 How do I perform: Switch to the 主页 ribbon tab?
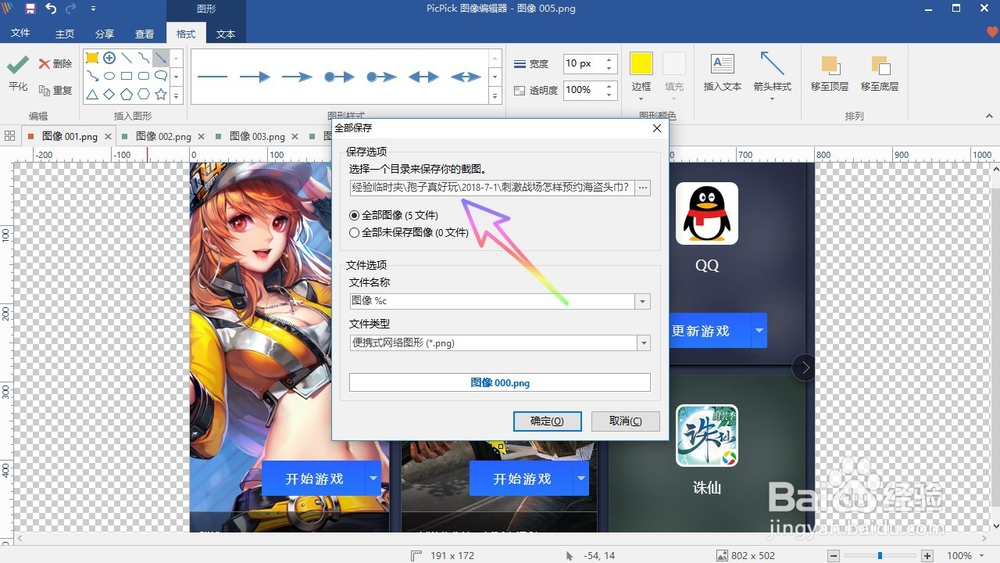click(x=64, y=34)
